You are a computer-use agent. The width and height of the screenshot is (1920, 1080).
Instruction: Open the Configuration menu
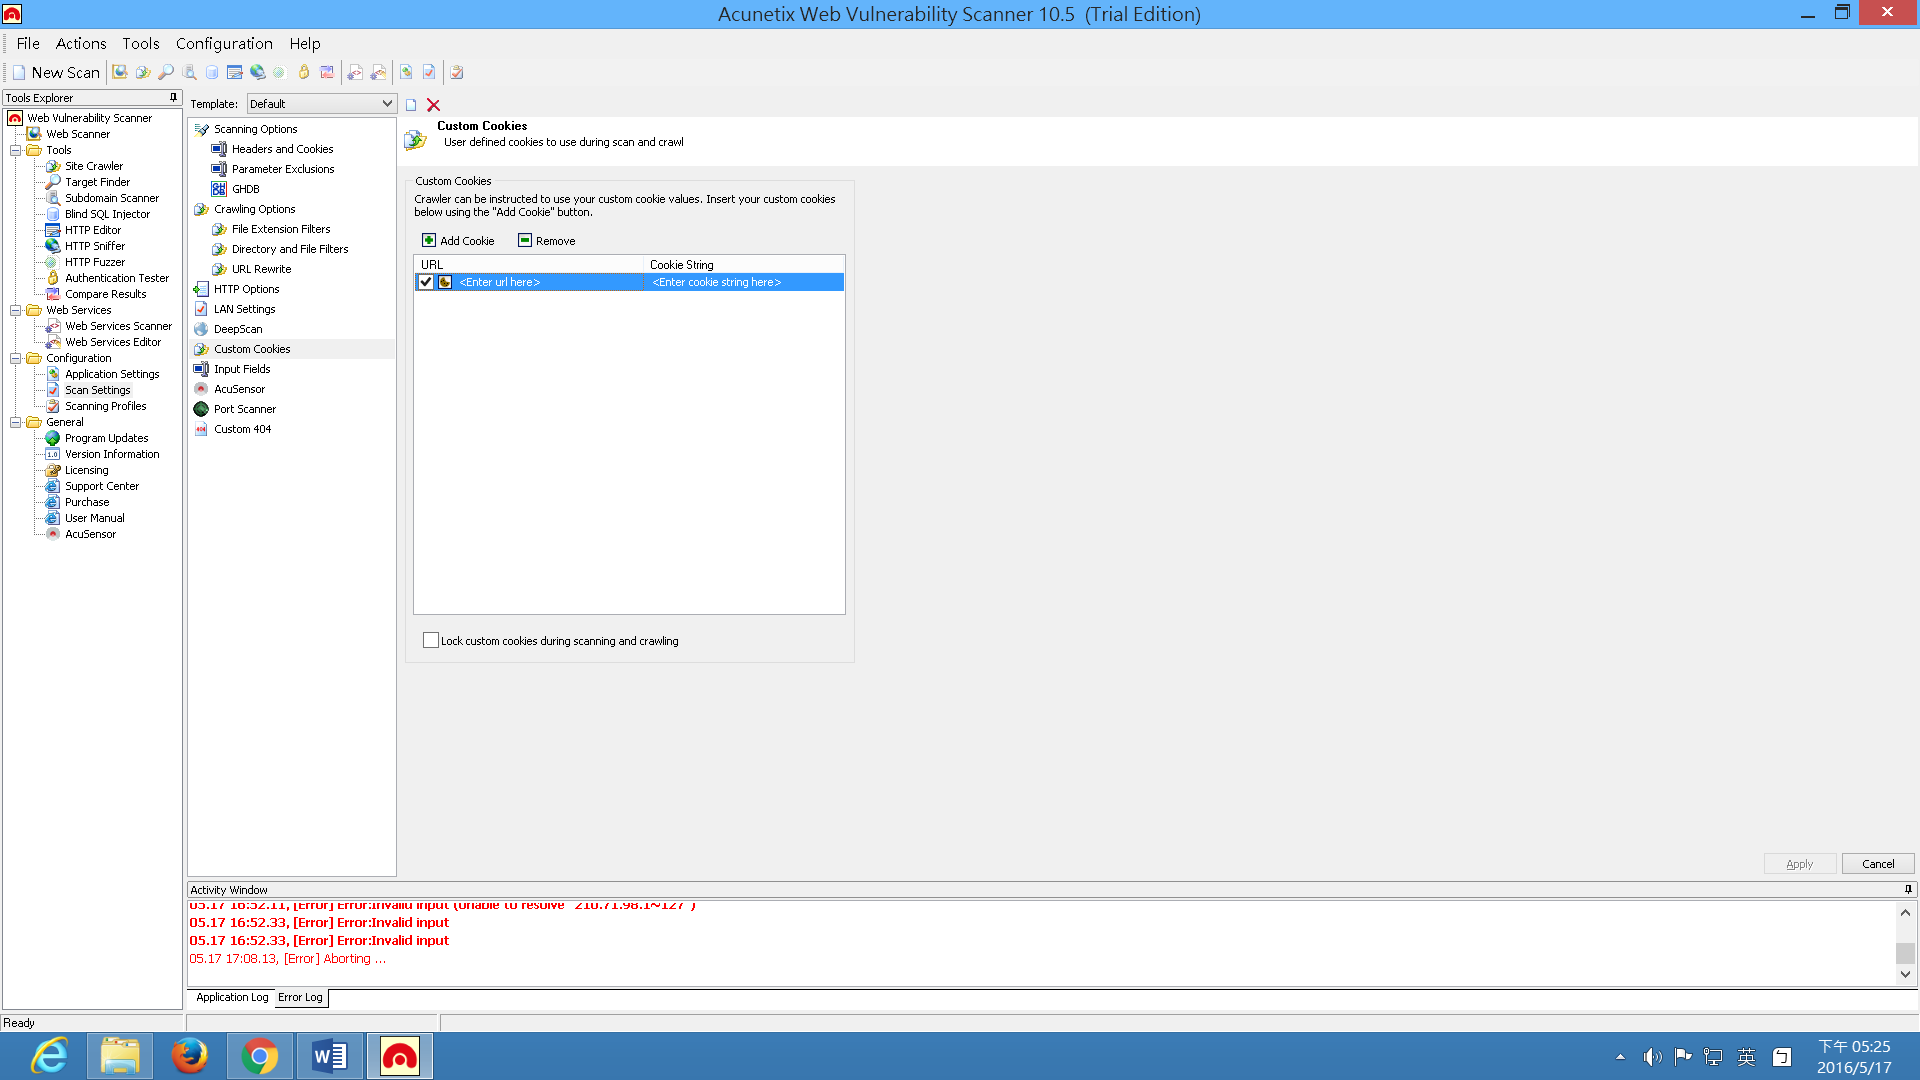click(224, 44)
